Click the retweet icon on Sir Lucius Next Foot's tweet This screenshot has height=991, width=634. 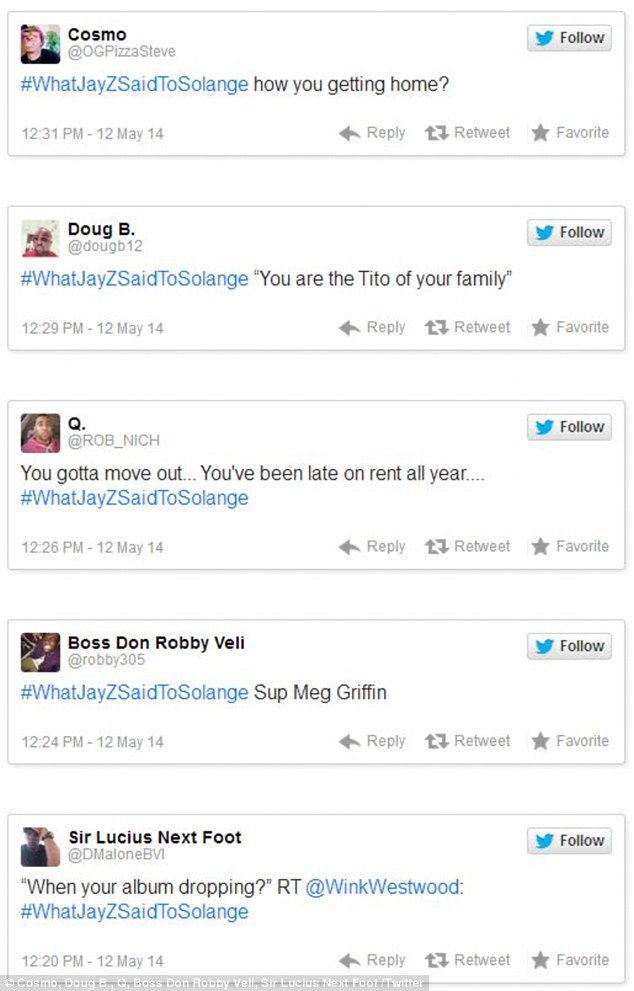coord(436,961)
